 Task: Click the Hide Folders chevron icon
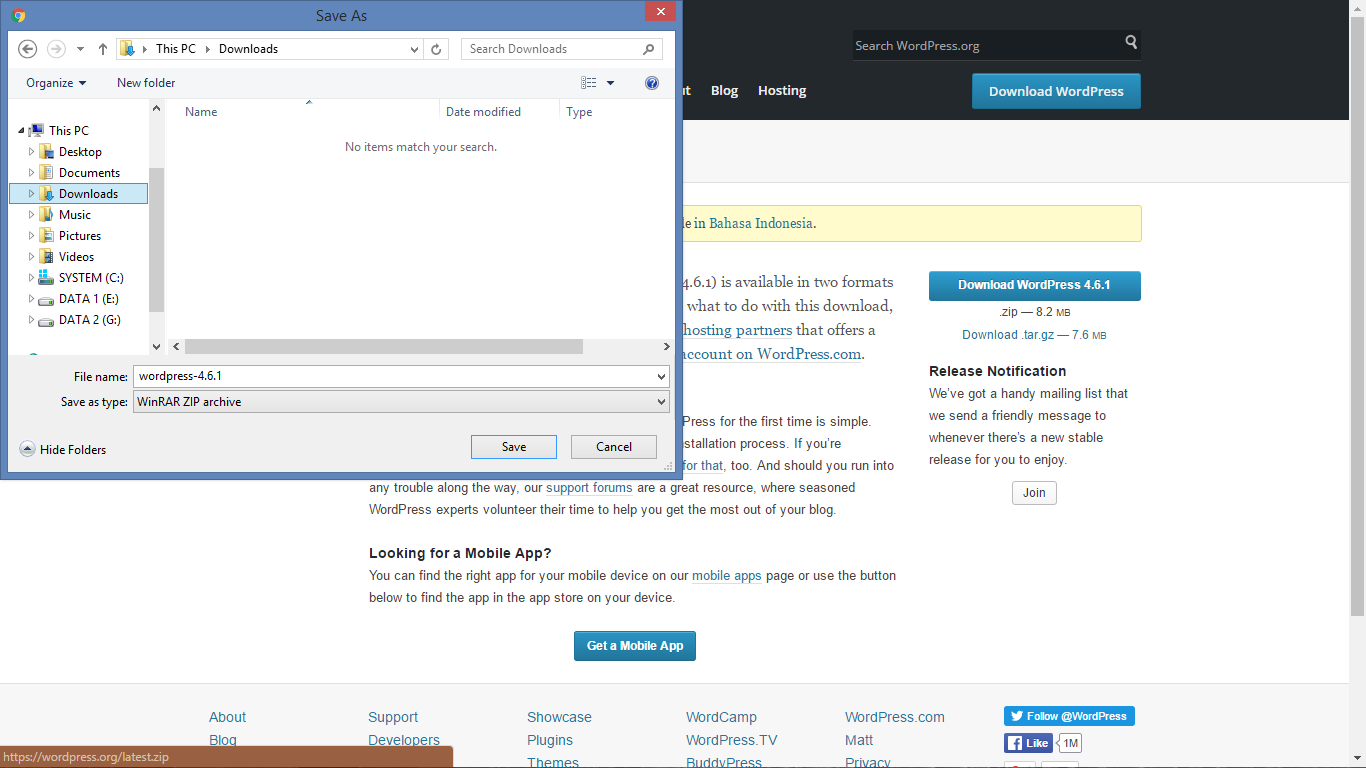(x=27, y=449)
